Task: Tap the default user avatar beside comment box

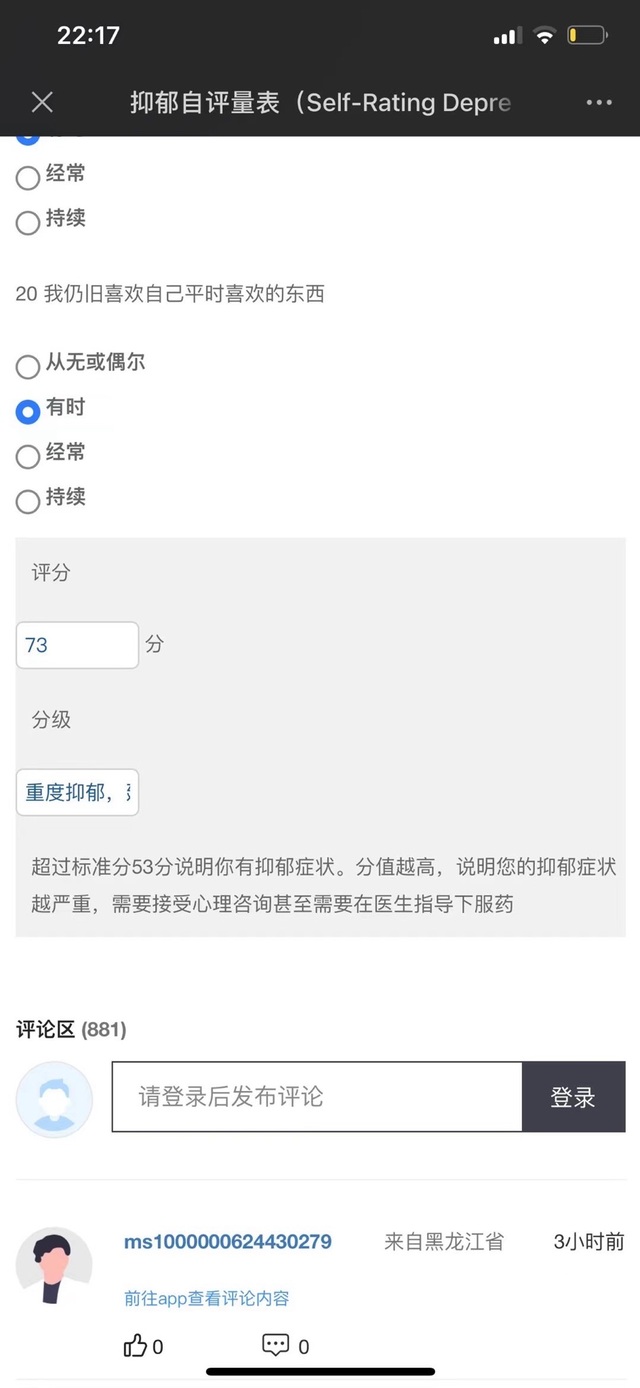Action: point(54,1099)
